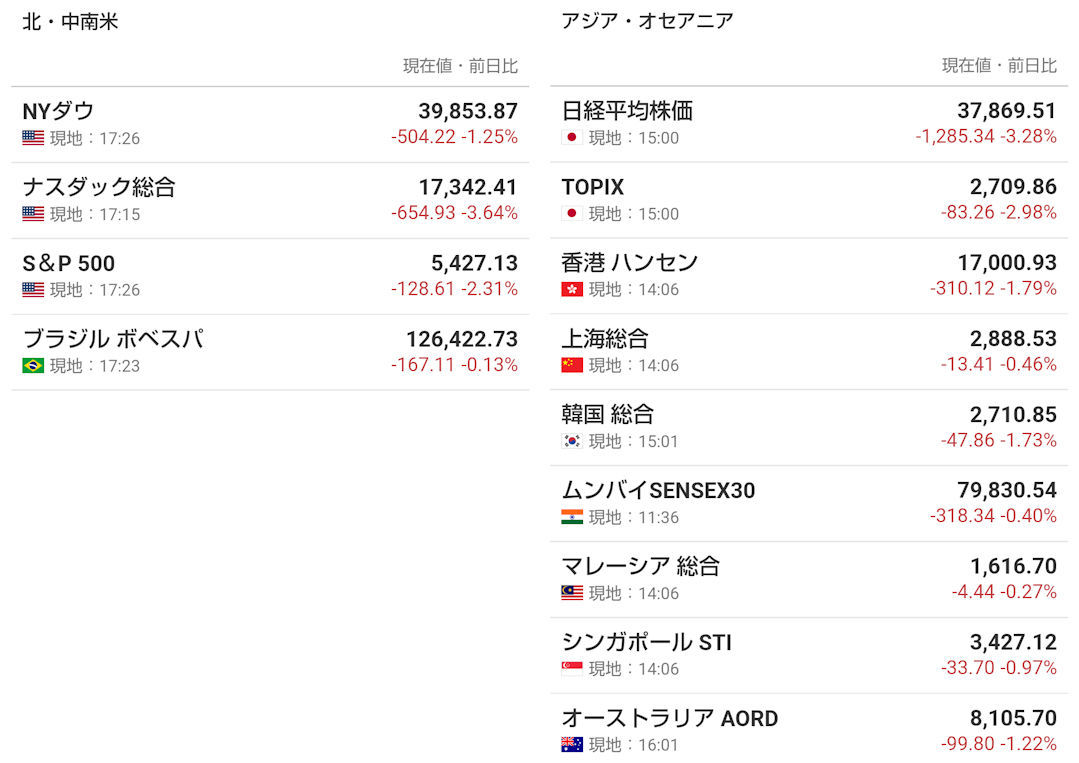Click the Brazil flag under ブラジル ボベスパ
The height and width of the screenshot is (763, 1079).
tap(33, 366)
